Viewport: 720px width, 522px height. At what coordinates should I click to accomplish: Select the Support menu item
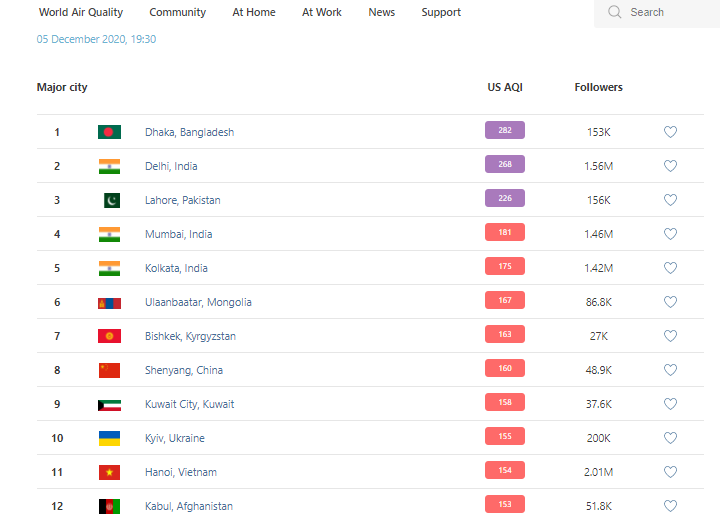click(x=441, y=12)
